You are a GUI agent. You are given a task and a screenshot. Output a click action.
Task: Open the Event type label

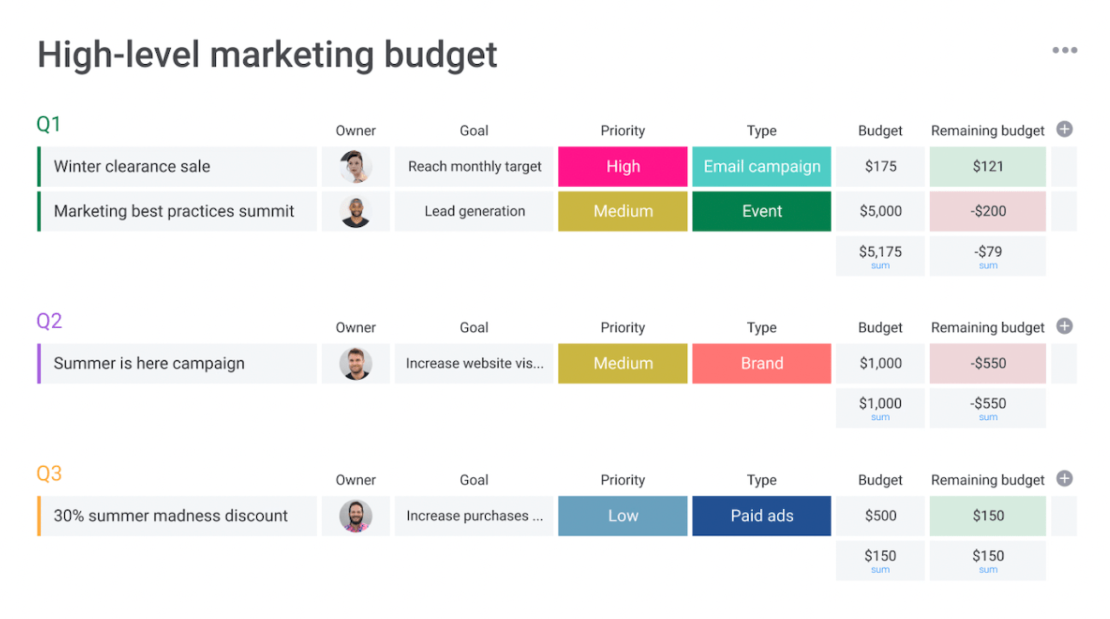click(761, 211)
